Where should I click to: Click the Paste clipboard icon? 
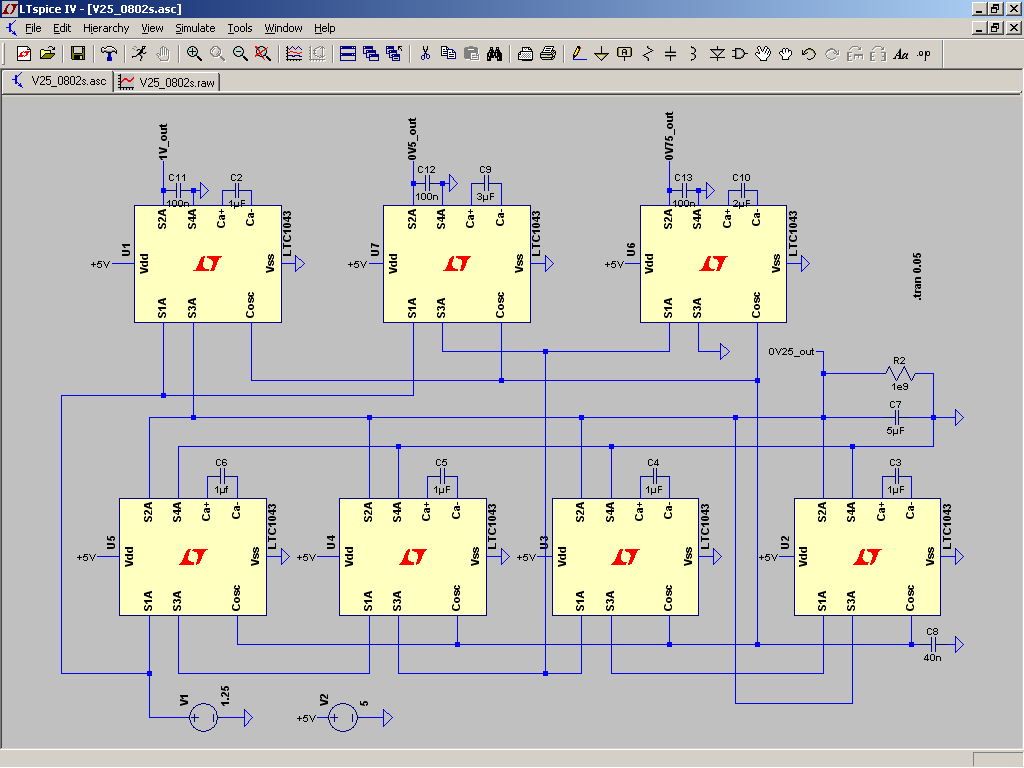[471, 54]
